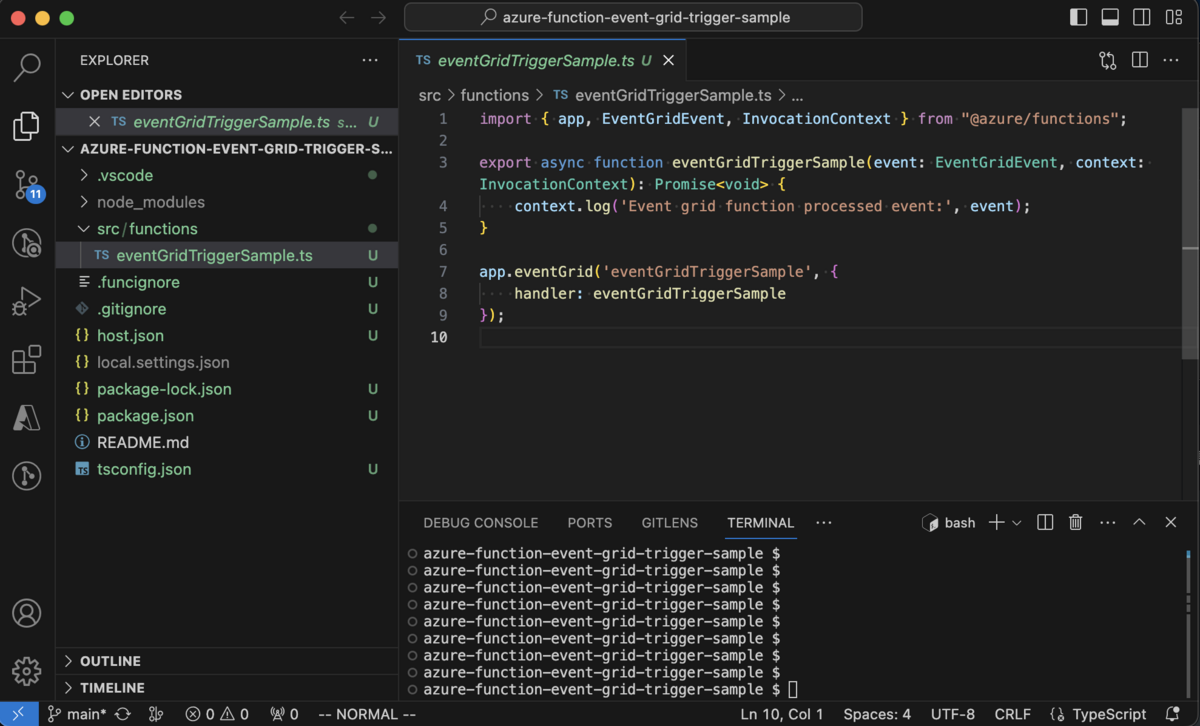
Task: Split the editor to the right
Action: tap(1139, 60)
